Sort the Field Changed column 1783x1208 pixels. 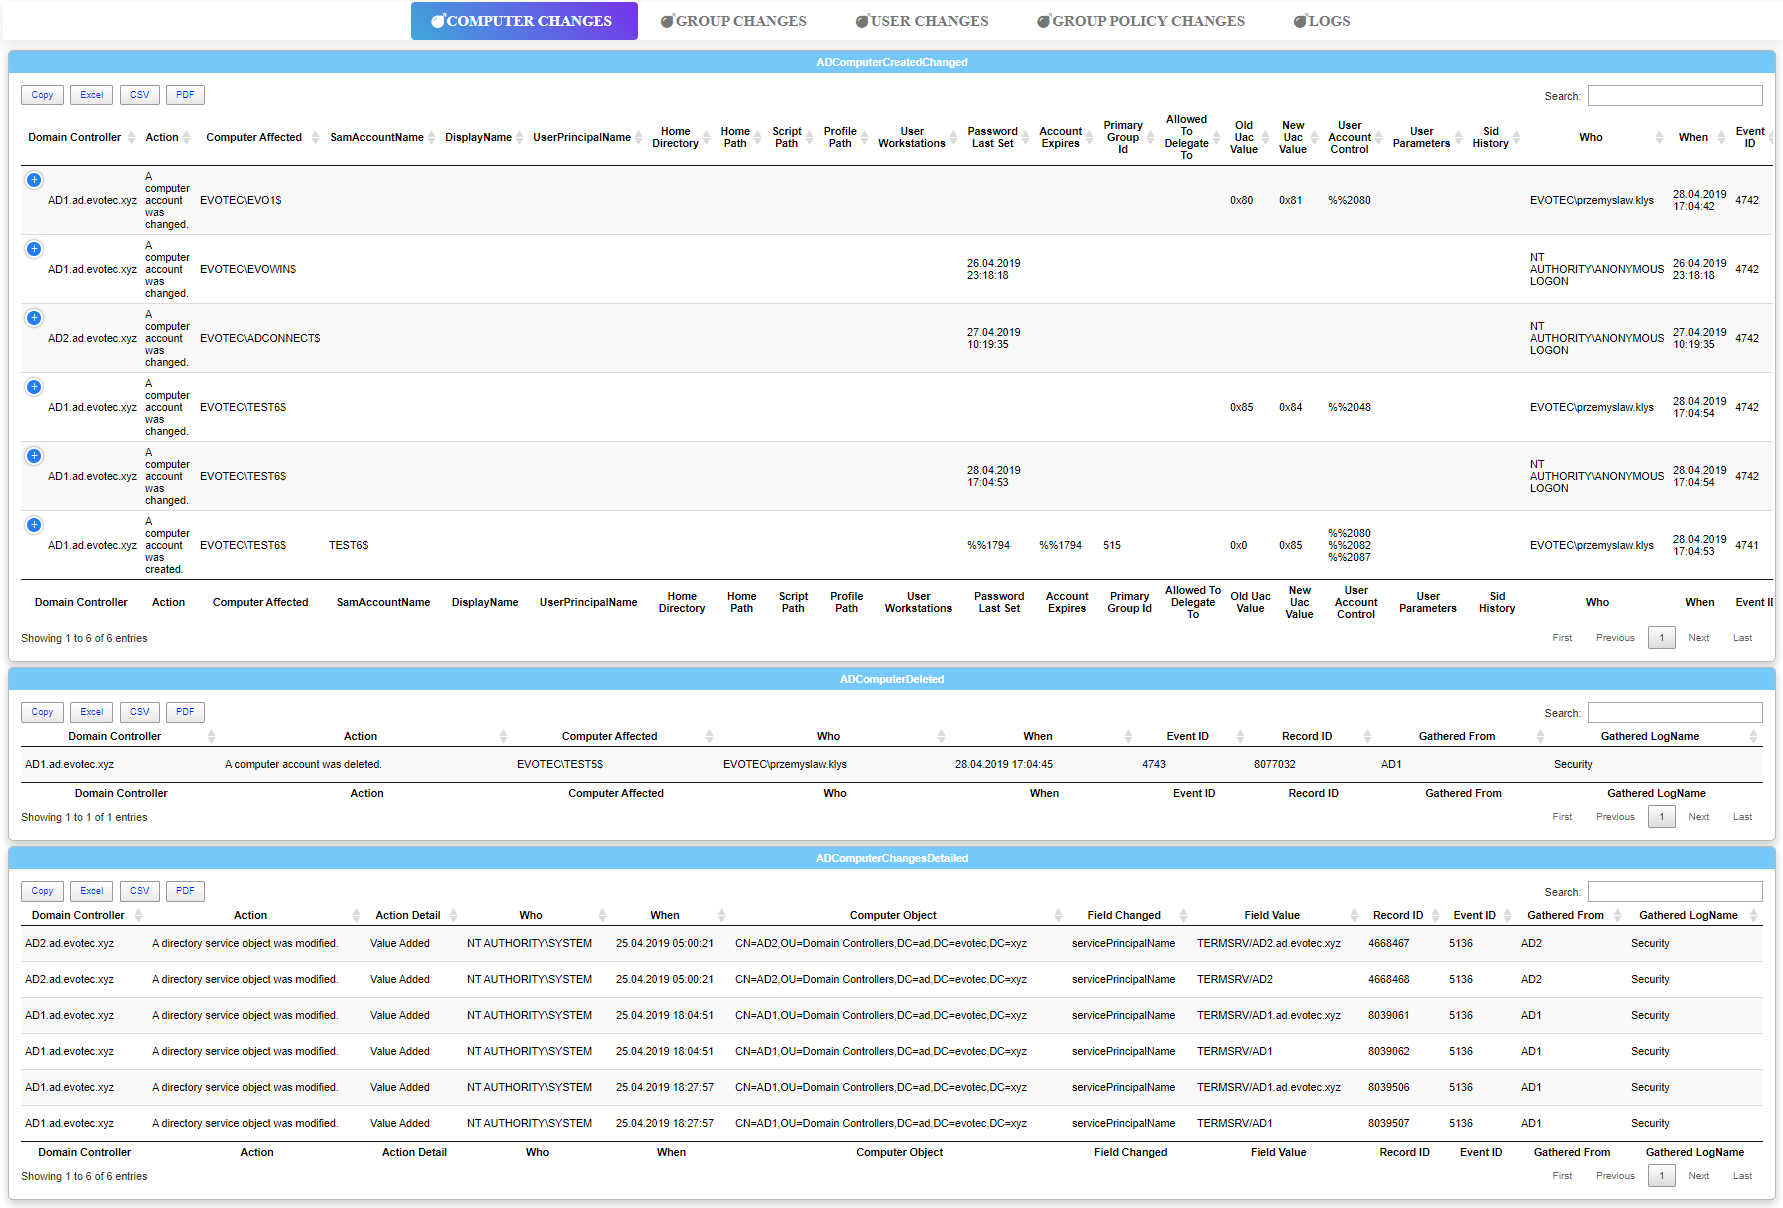tap(1125, 914)
